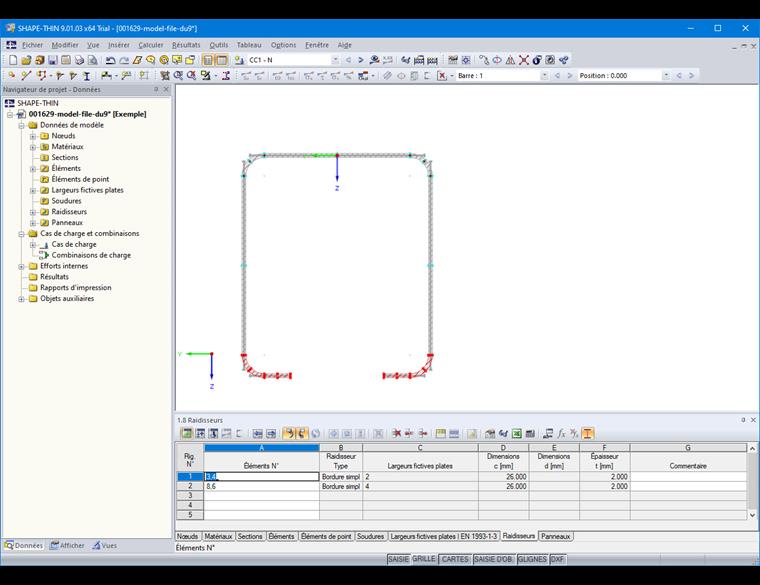Toggle the SAISIE D'OB. status bar button
The width and height of the screenshot is (760, 585).
[x=493, y=559]
